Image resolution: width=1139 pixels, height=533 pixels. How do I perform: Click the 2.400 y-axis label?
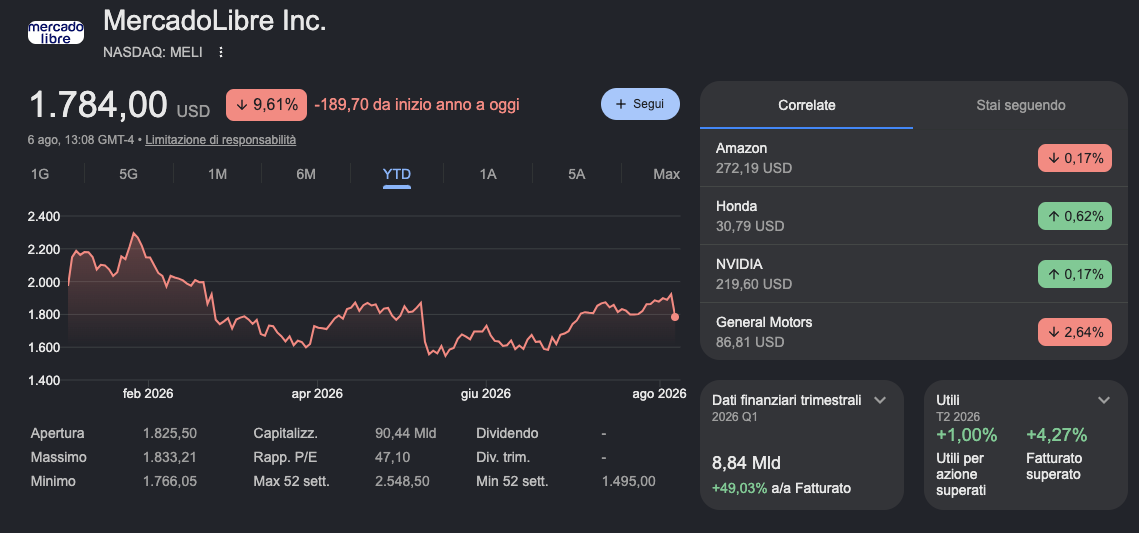[x=44, y=216]
